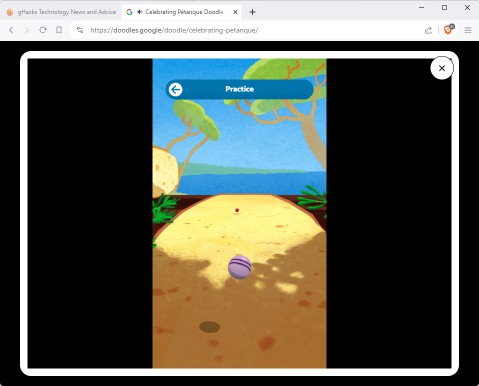Image resolution: width=479 pixels, height=386 pixels.
Task: Reload the page with refresh icon
Action: (x=43, y=30)
